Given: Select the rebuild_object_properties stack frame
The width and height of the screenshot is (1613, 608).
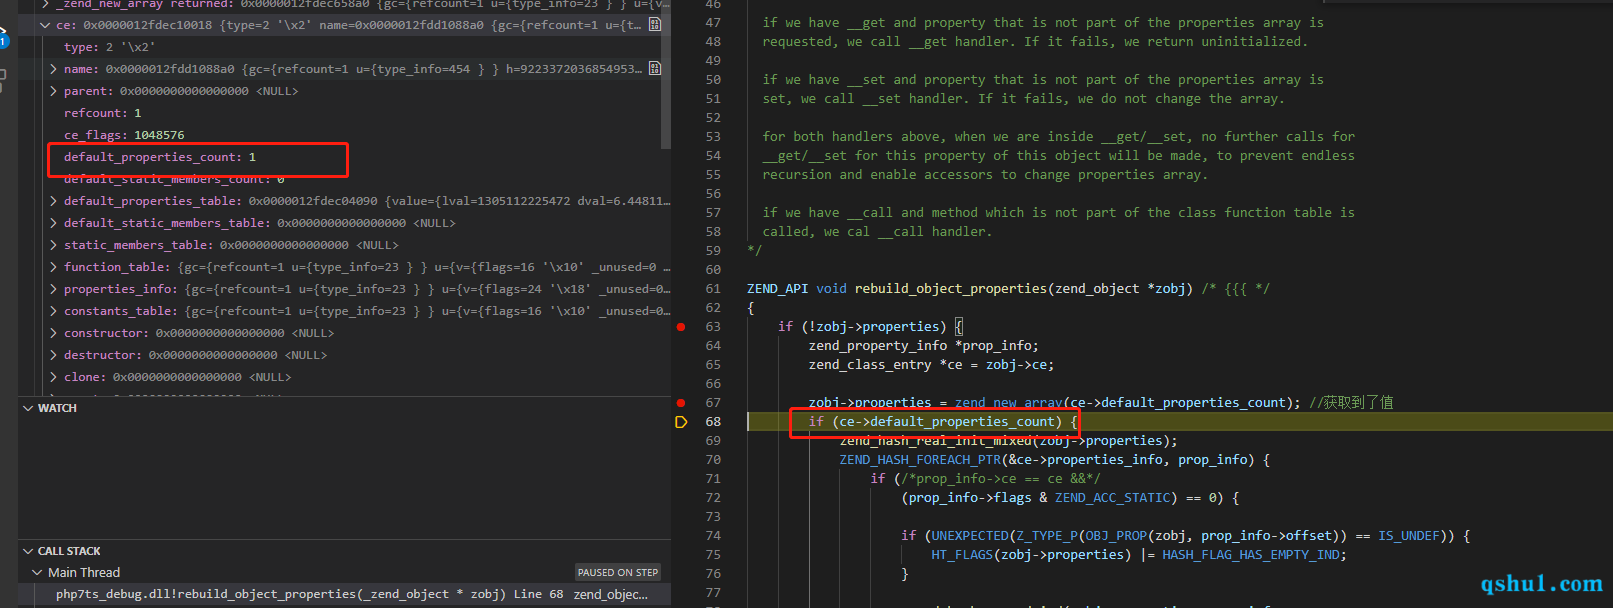Looking at the screenshot, I should coord(344,594).
